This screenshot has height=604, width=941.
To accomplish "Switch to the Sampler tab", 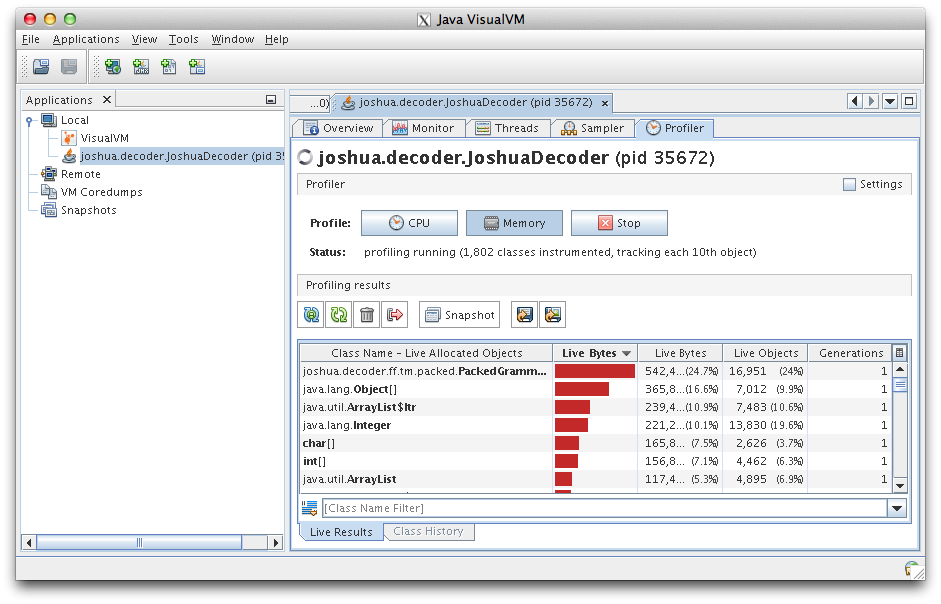I will point(593,128).
